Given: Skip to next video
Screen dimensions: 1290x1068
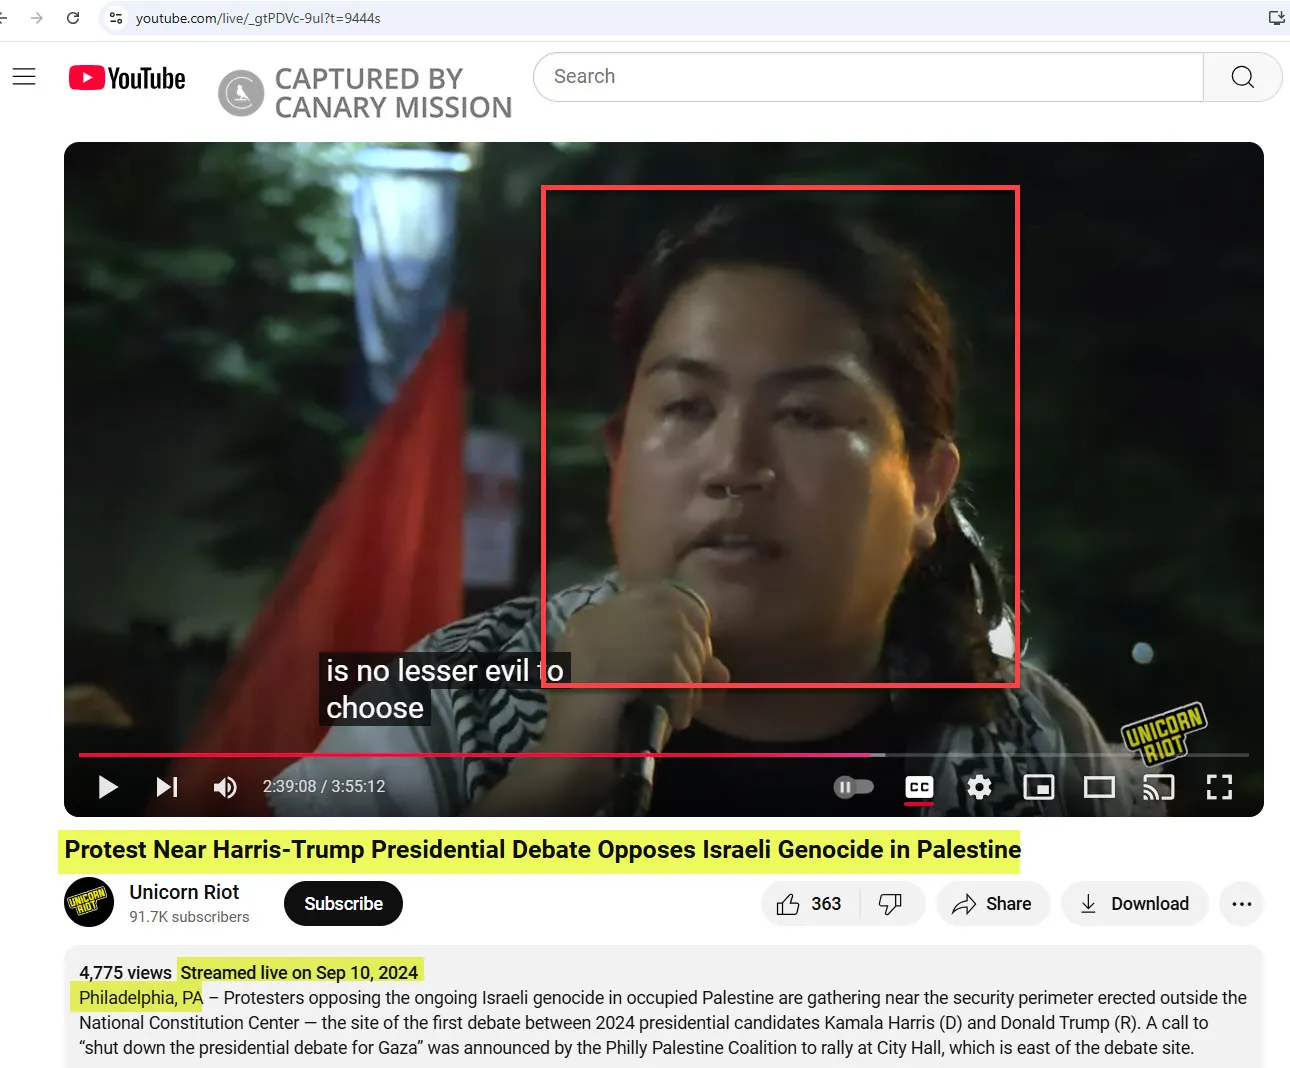Looking at the screenshot, I should coord(167,787).
